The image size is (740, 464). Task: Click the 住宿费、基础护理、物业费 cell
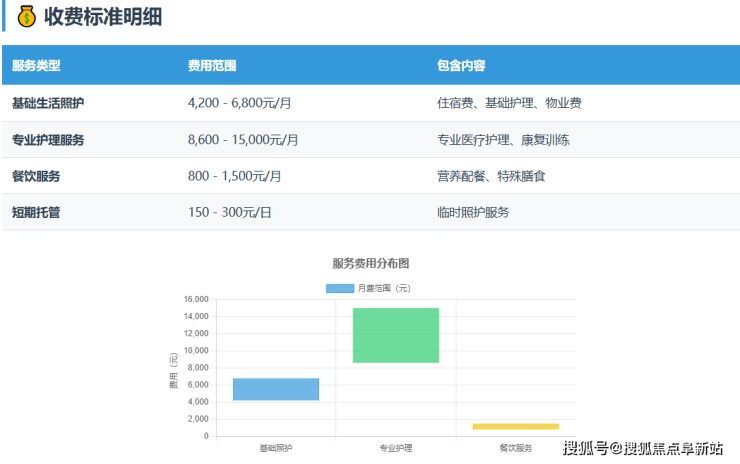[x=509, y=103]
